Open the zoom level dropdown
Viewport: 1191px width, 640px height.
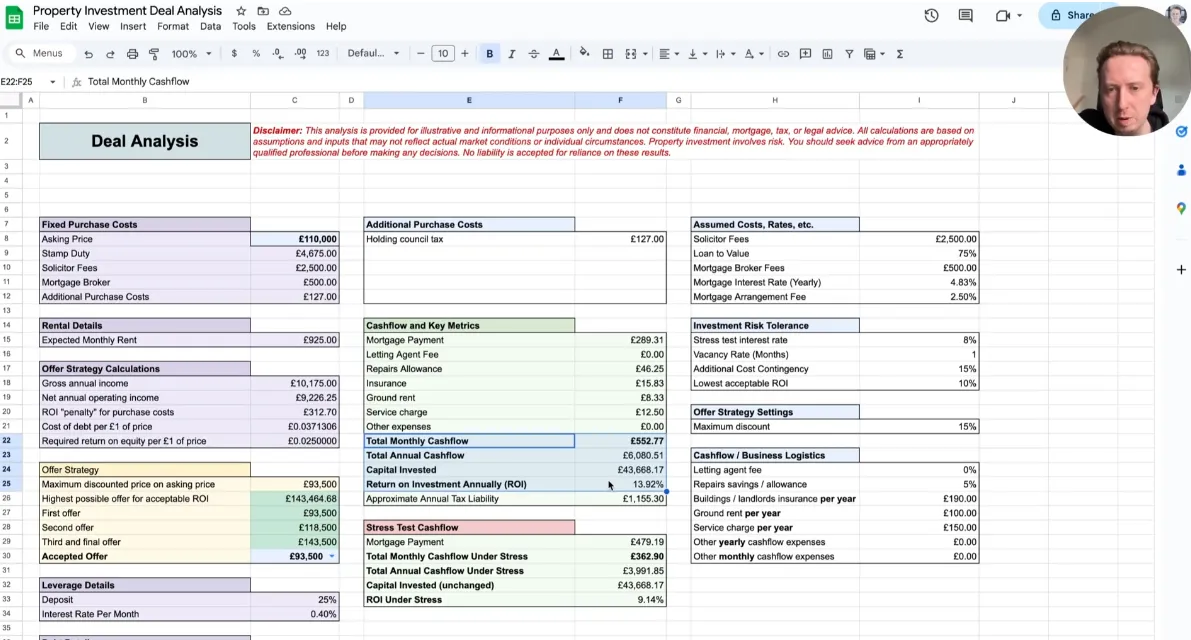click(190, 54)
